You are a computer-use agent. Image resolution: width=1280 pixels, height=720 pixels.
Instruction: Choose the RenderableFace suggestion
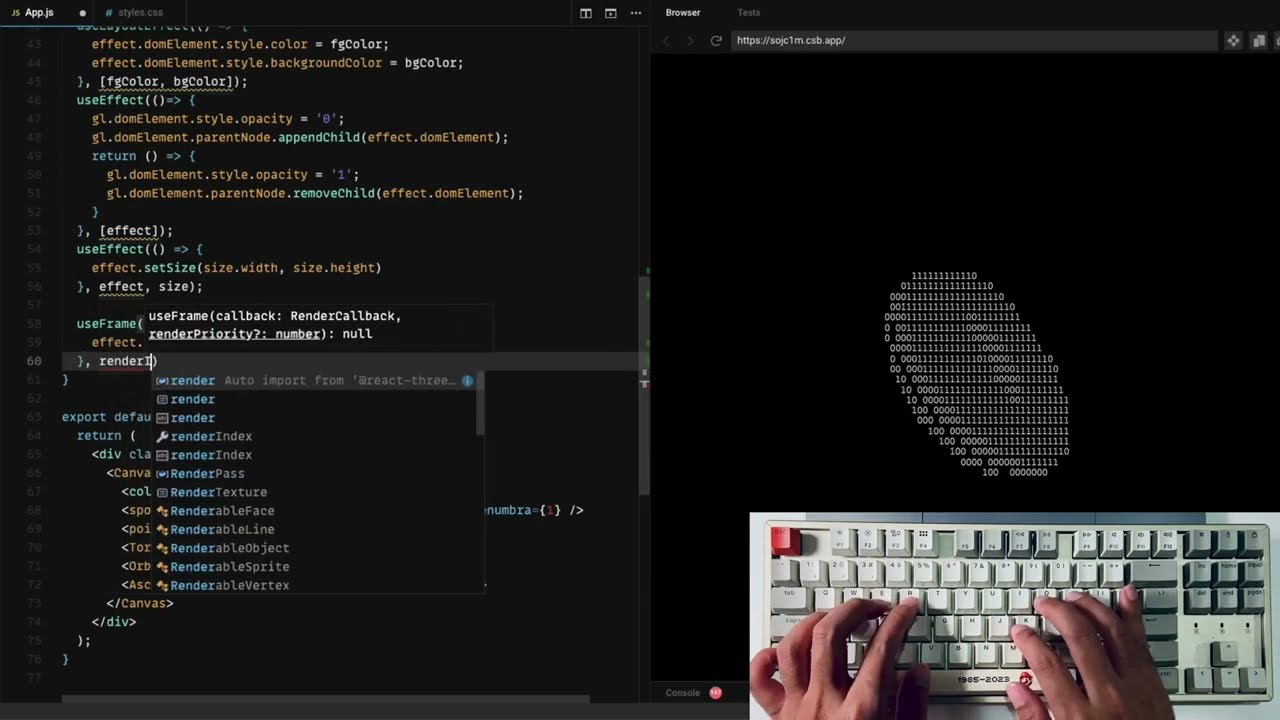click(x=315, y=511)
